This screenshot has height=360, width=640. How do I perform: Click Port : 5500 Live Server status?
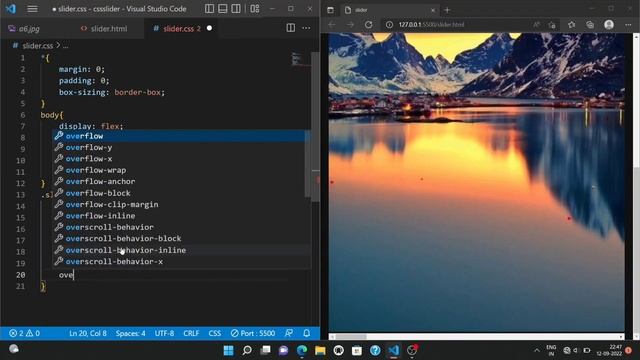[253, 333]
